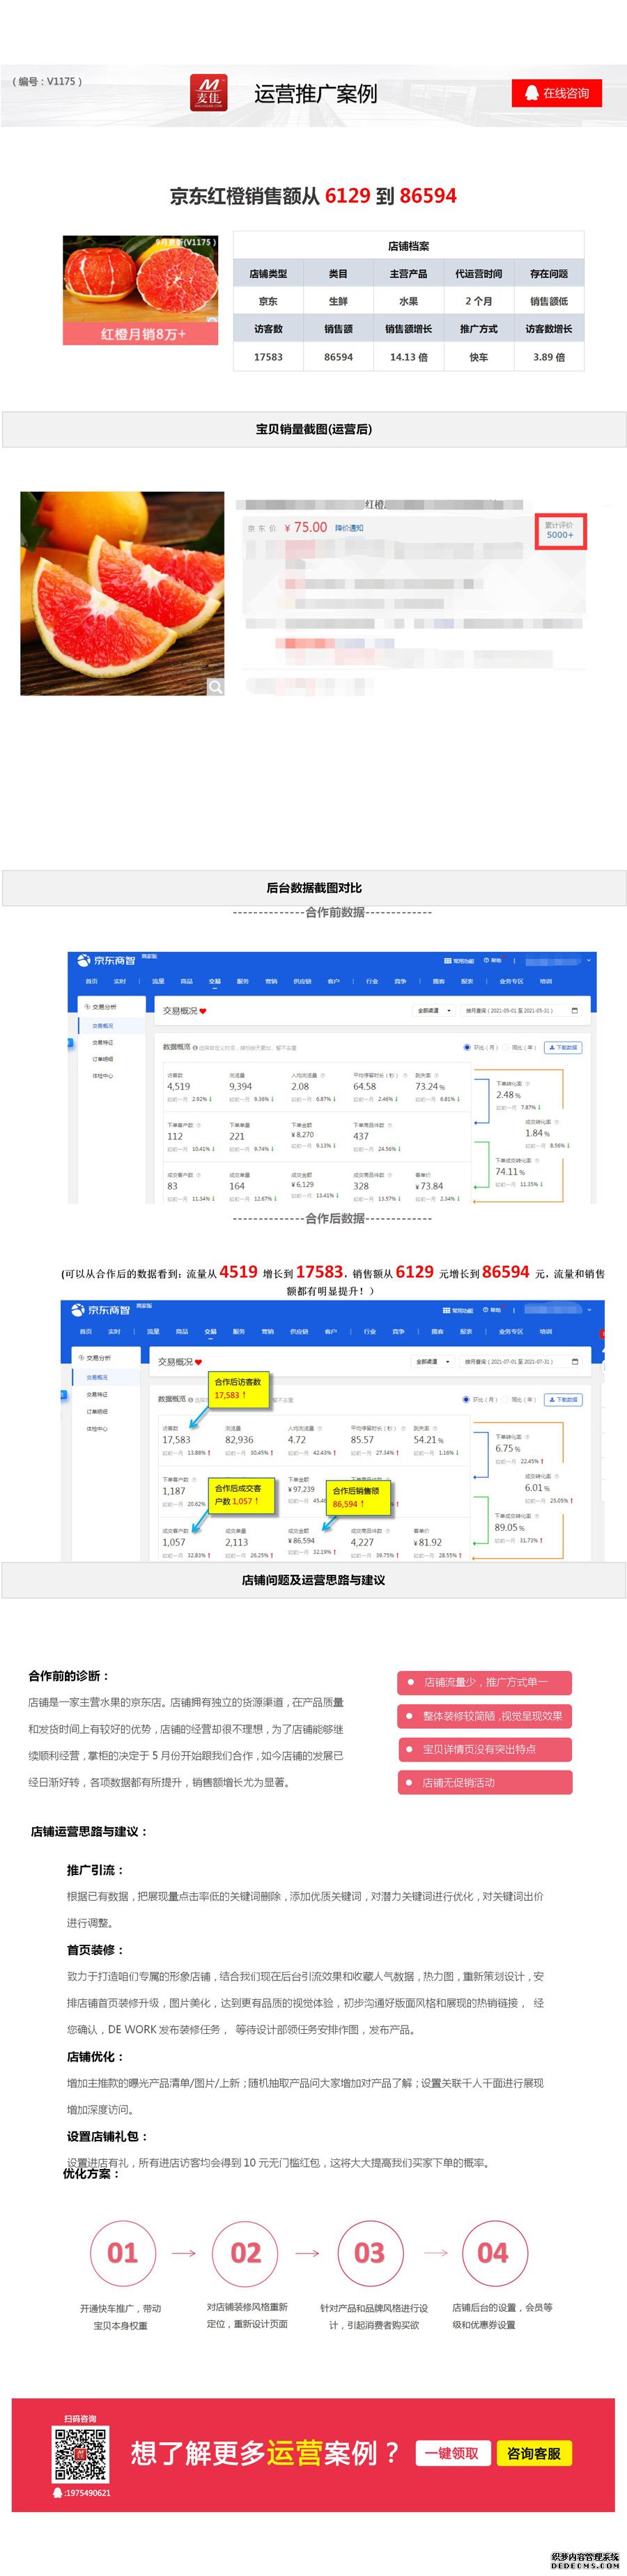Click the 宝贝销量截图(运营后) section header

314,429
